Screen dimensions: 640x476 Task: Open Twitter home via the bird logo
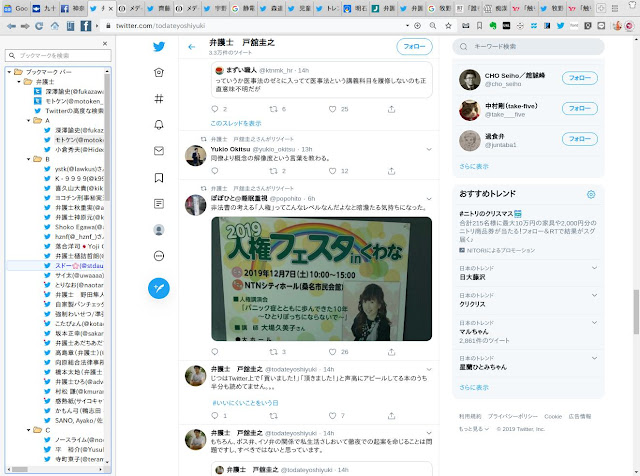point(159,47)
